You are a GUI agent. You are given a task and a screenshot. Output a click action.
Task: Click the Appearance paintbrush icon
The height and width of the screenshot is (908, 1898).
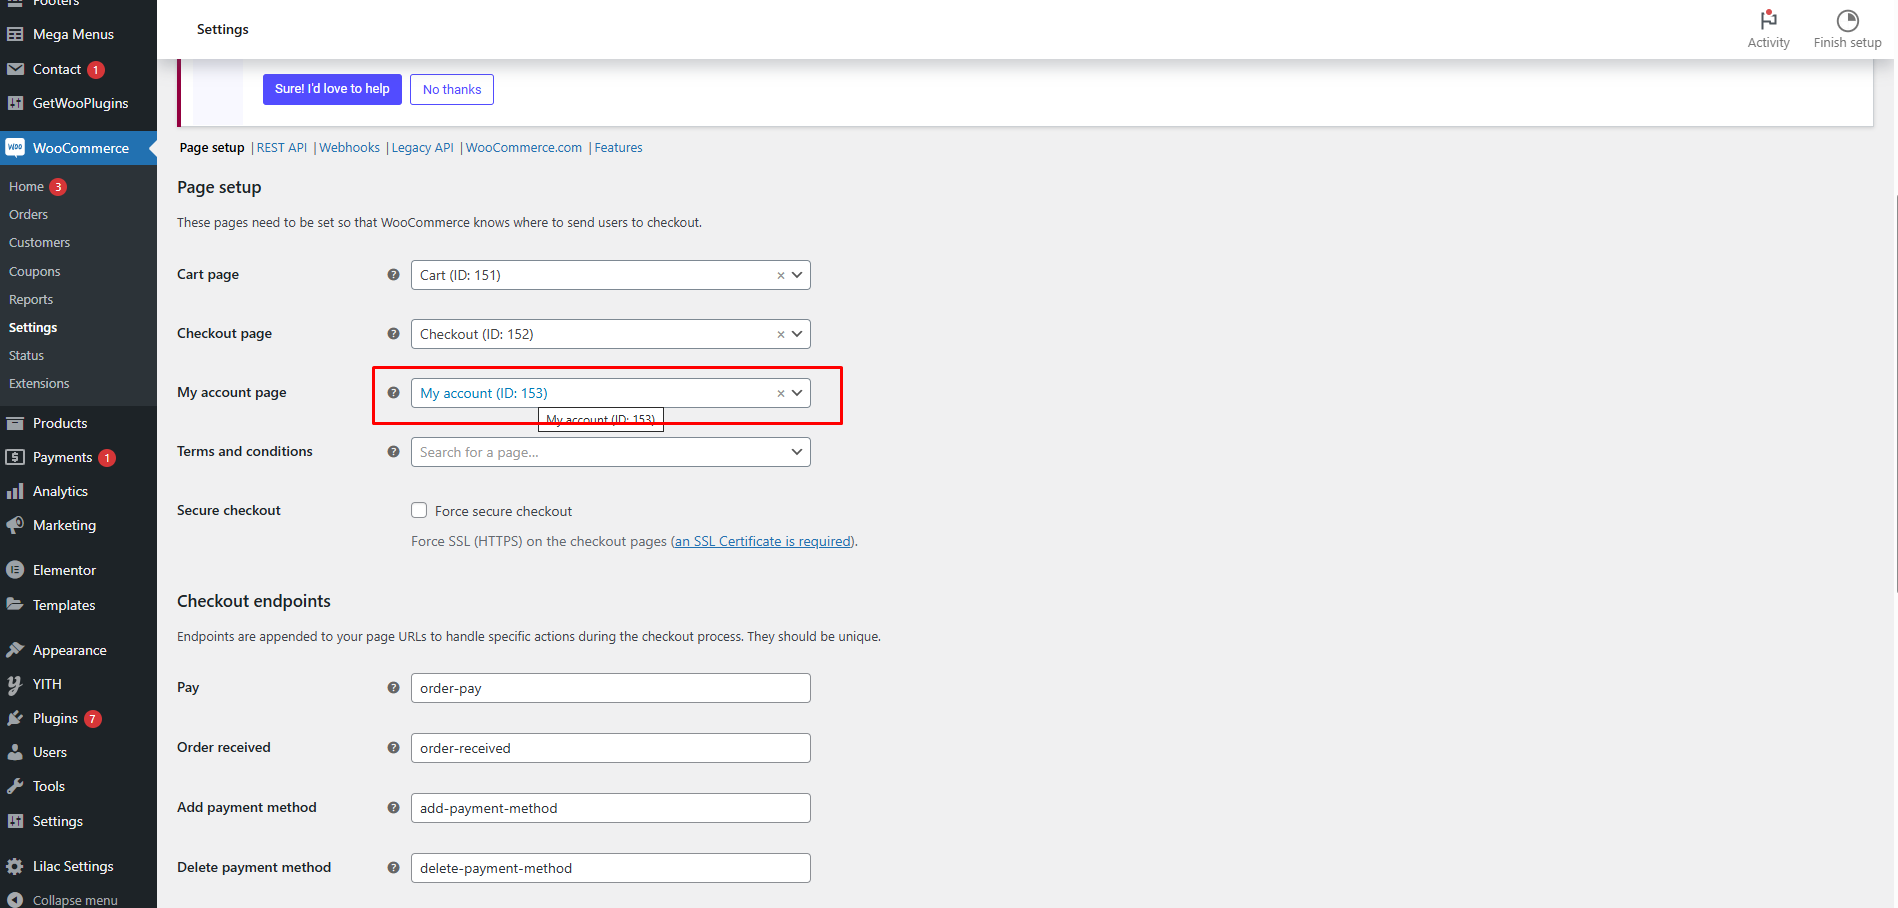point(15,650)
